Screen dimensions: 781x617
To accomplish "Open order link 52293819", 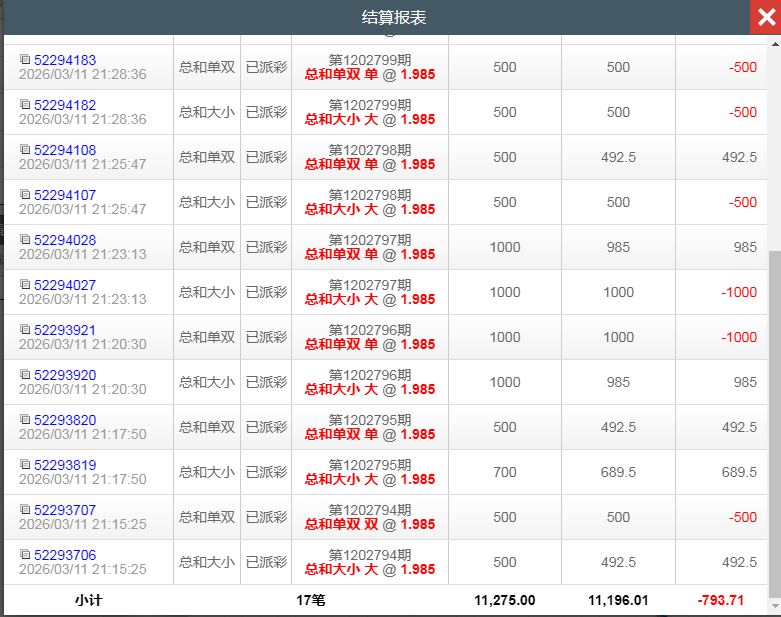I will (x=65, y=465).
